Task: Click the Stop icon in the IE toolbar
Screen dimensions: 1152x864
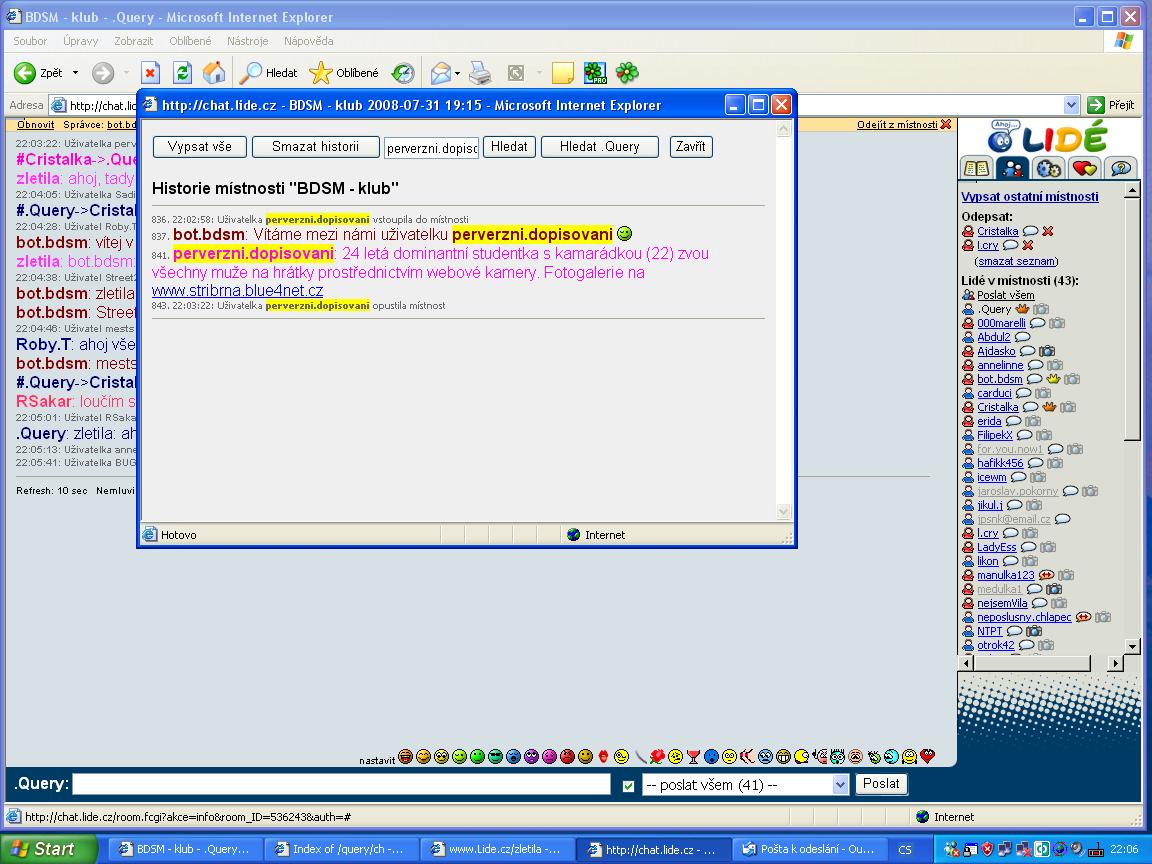Action: click(151, 73)
